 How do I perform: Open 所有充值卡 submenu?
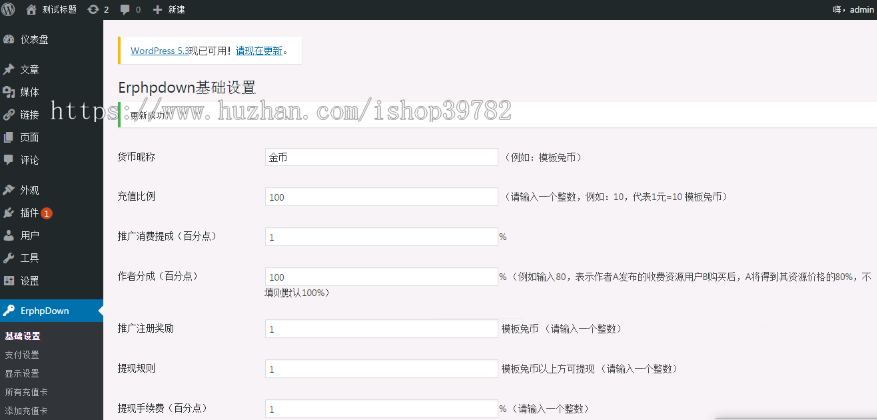26,392
